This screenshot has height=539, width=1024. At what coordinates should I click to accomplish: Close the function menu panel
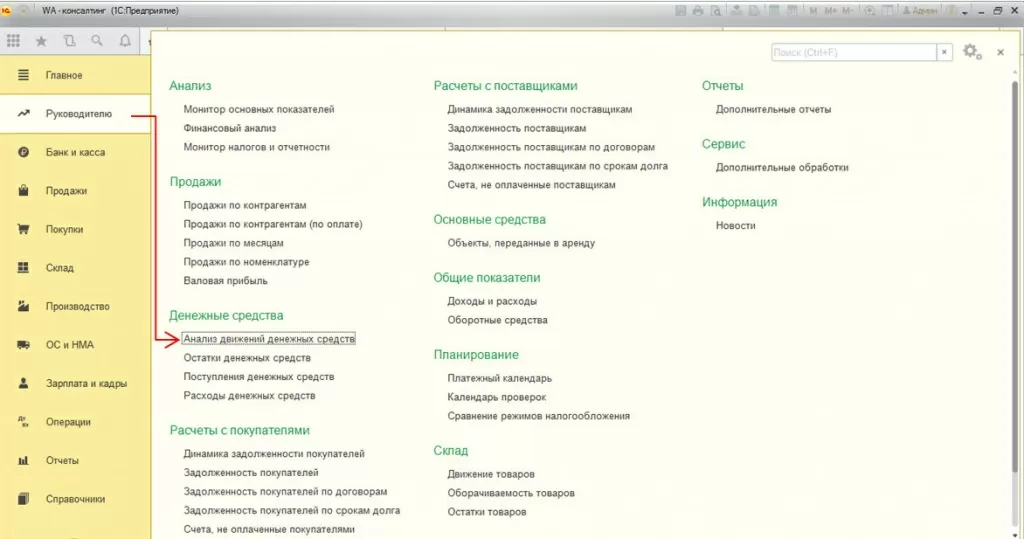pos(1000,52)
